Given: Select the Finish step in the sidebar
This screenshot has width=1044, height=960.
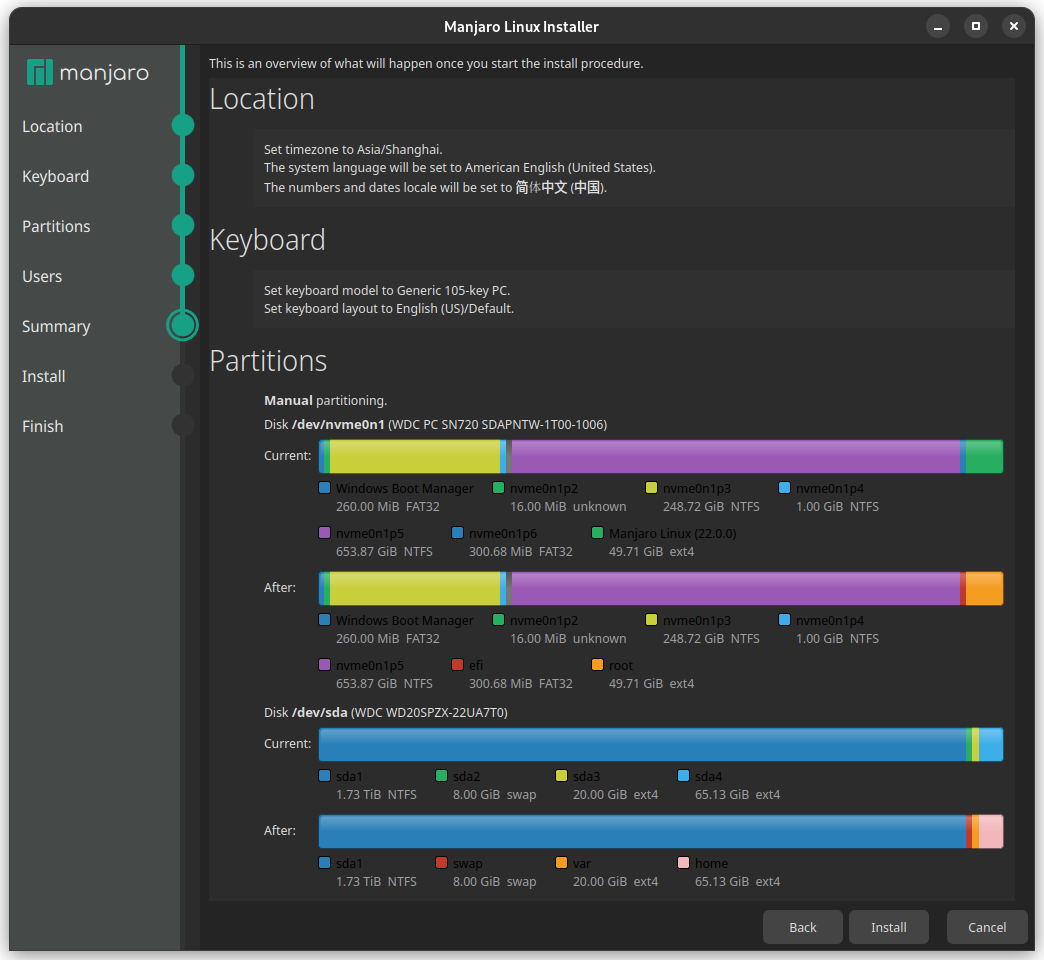Looking at the screenshot, I should (43, 426).
